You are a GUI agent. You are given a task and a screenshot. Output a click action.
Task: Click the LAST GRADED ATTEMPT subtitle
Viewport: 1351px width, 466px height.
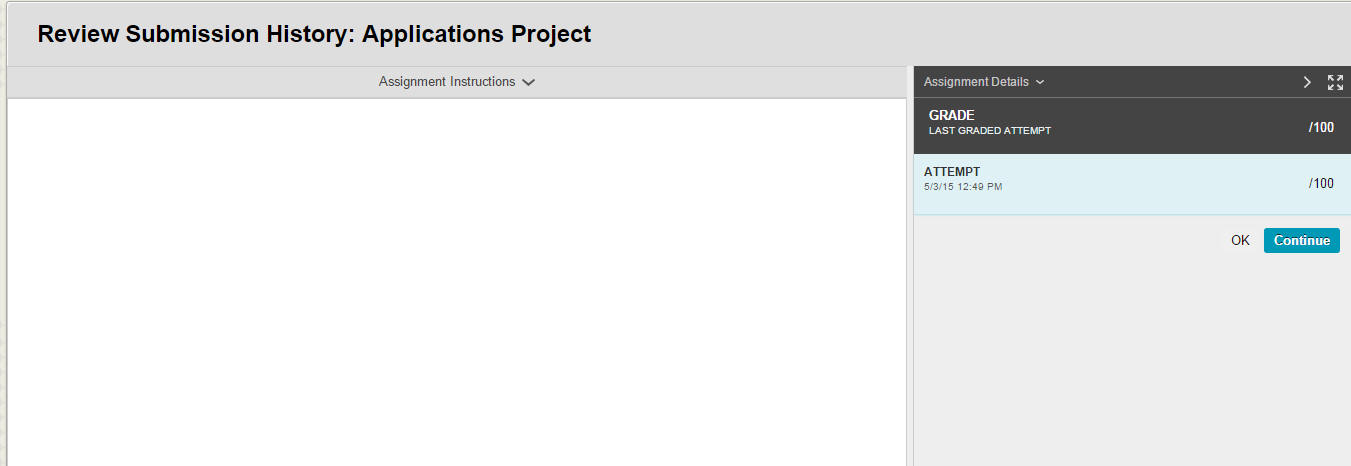tap(989, 131)
